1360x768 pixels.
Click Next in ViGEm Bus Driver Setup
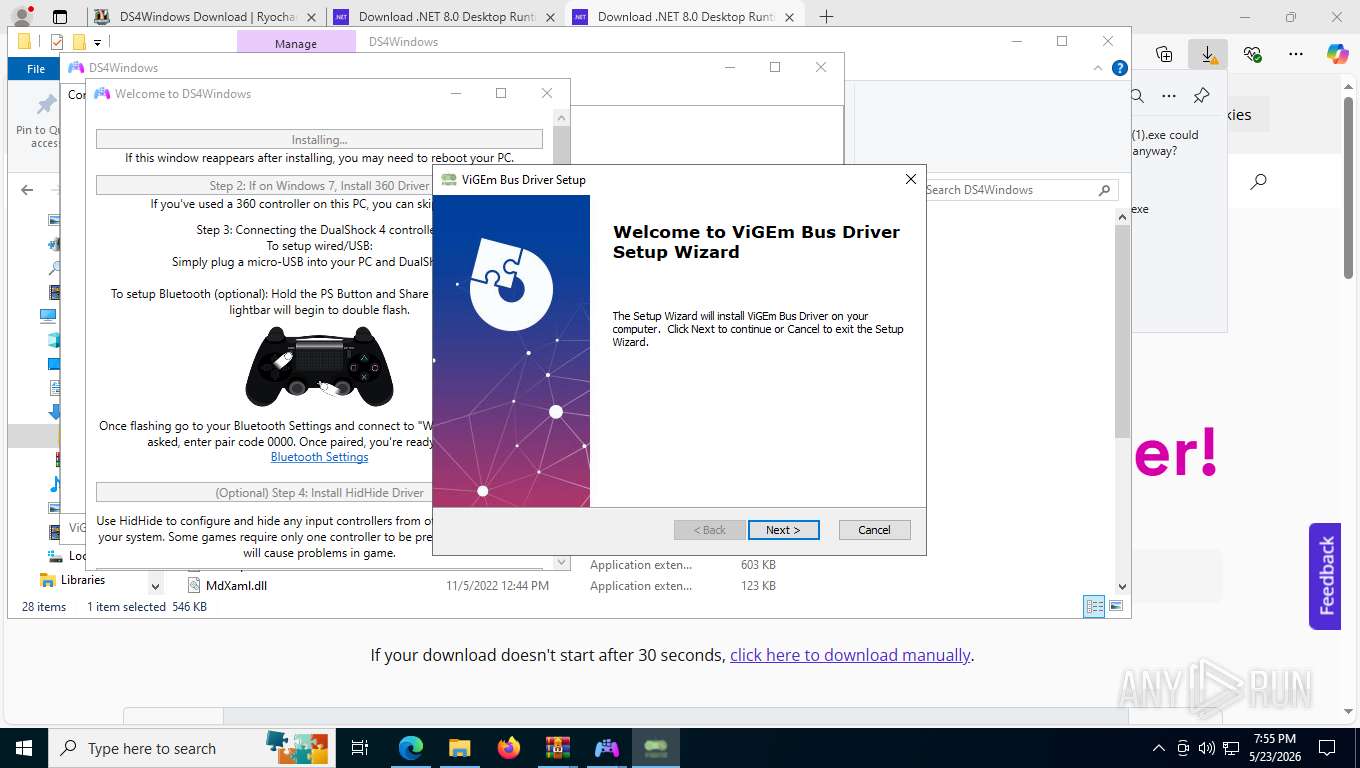tap(783, 530)
